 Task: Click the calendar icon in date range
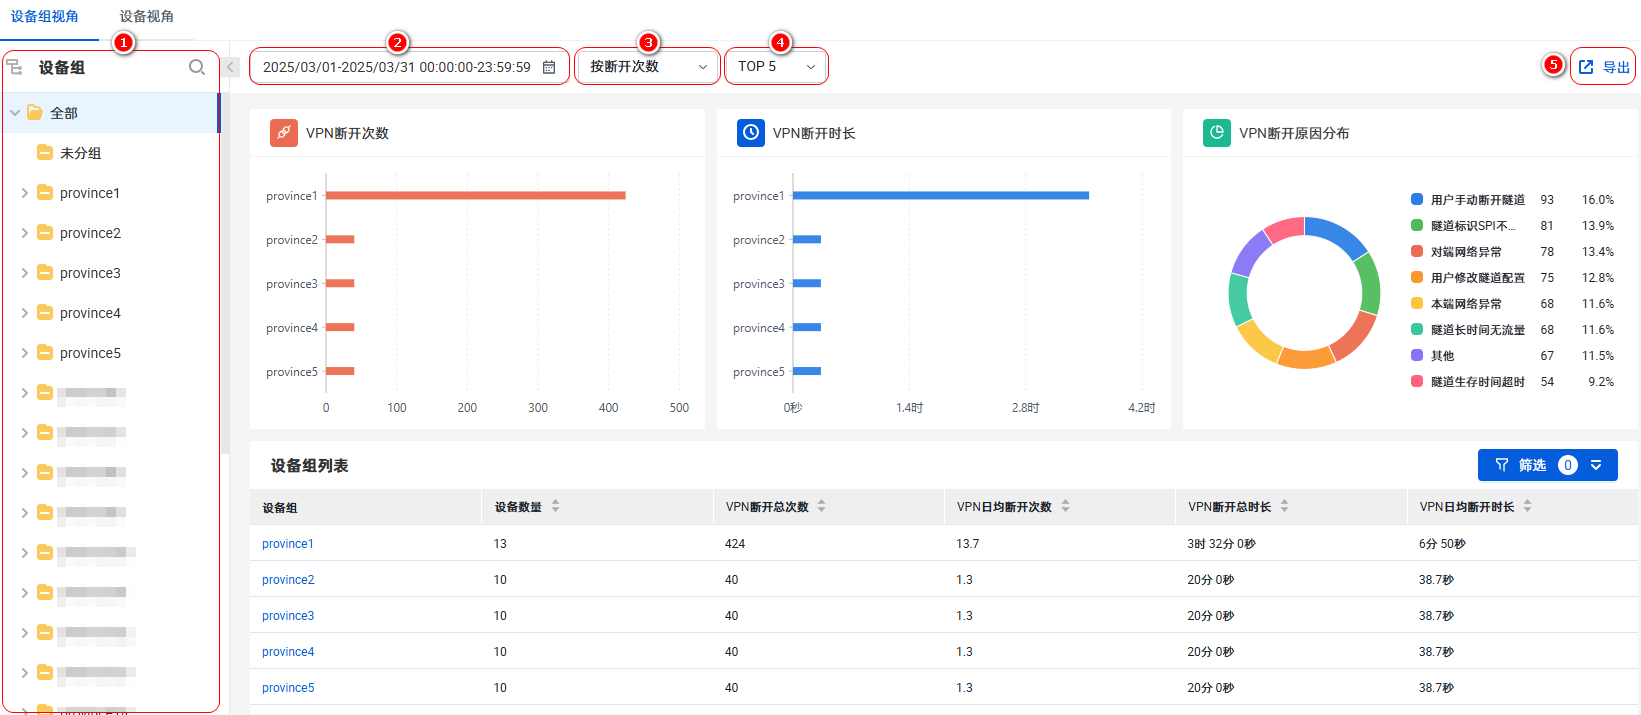549,67
